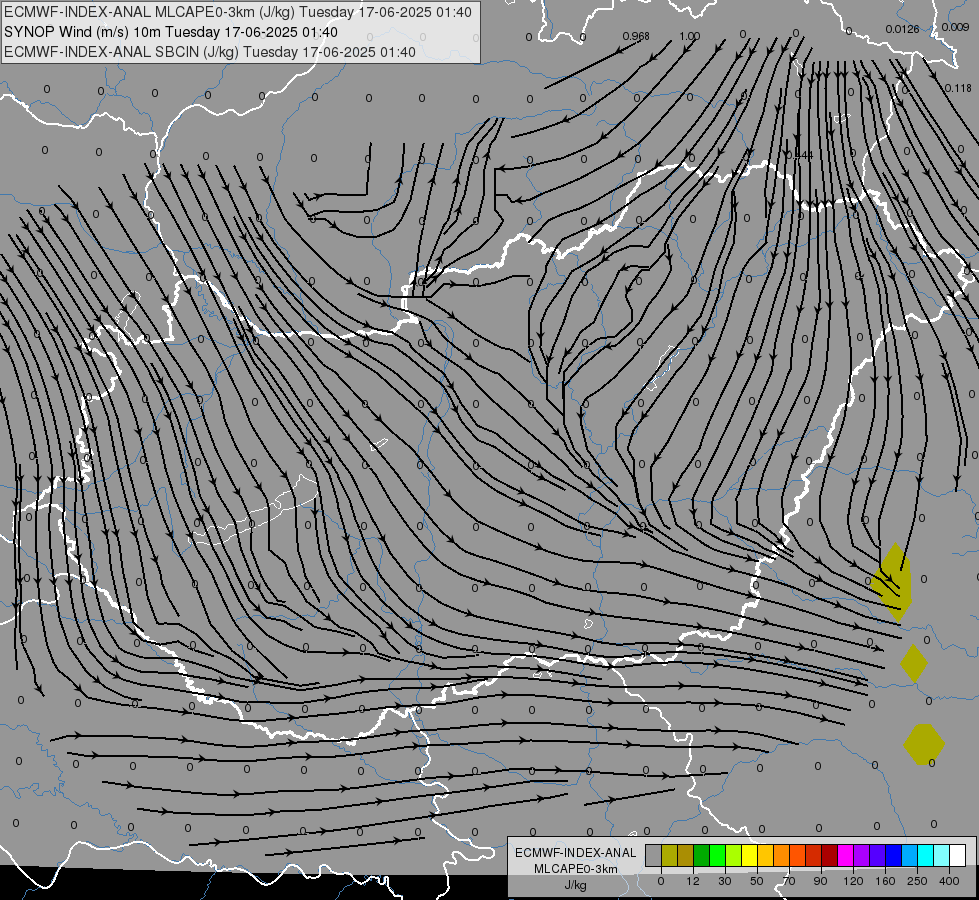Pick the bright green legend swatch
979x900 pixels.
tap(717, 855)
